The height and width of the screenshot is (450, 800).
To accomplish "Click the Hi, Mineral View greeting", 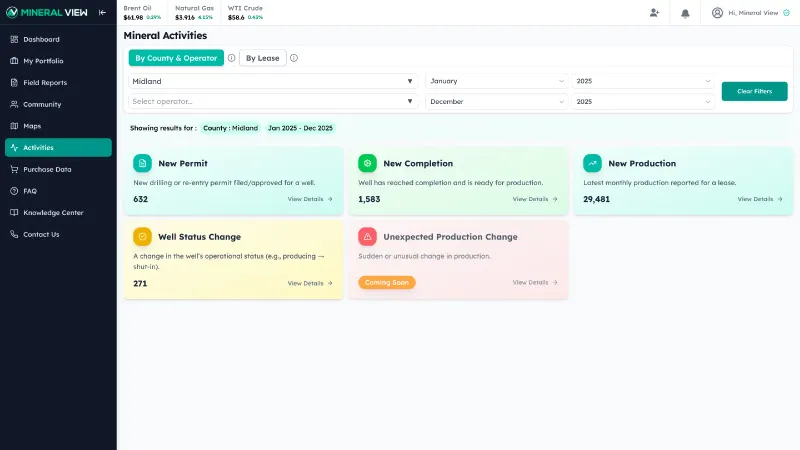I will [753, 13].
